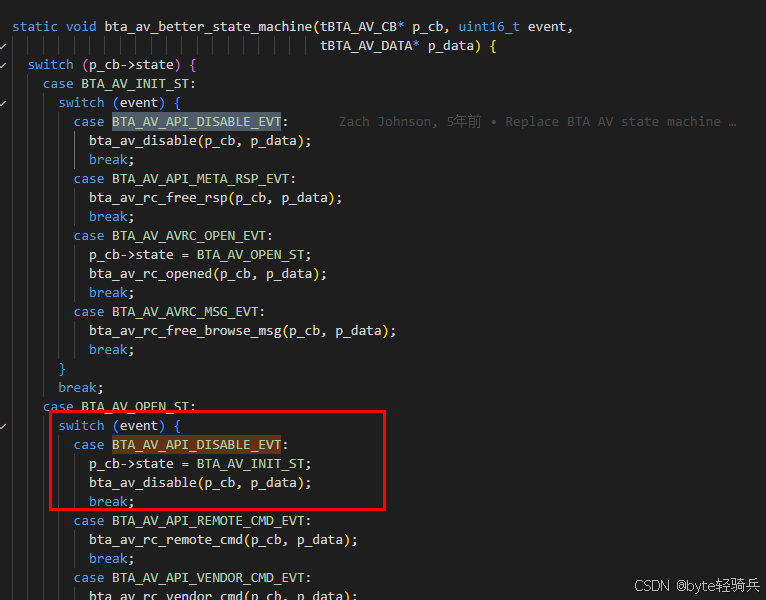
Task: Collapse fold arrow beside switch (p_cb->state)
Action: tap(3, 65)
